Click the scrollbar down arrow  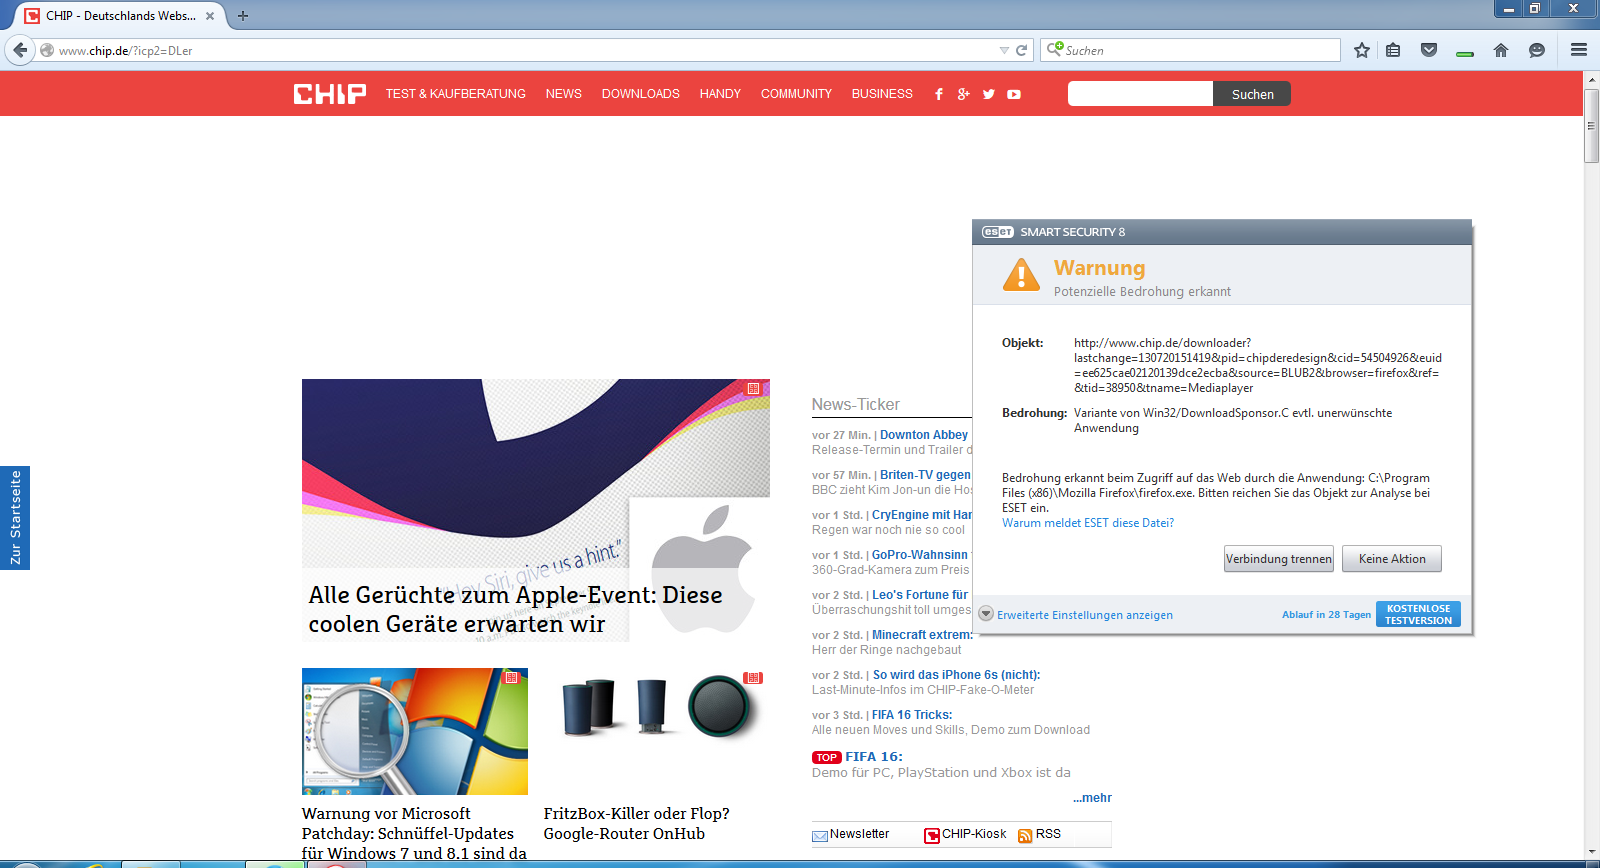click(x=1591, y=853)
